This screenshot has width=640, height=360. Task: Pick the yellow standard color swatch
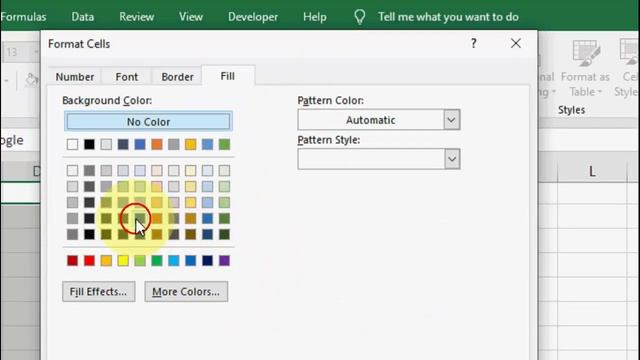click(x=123, y=260)
